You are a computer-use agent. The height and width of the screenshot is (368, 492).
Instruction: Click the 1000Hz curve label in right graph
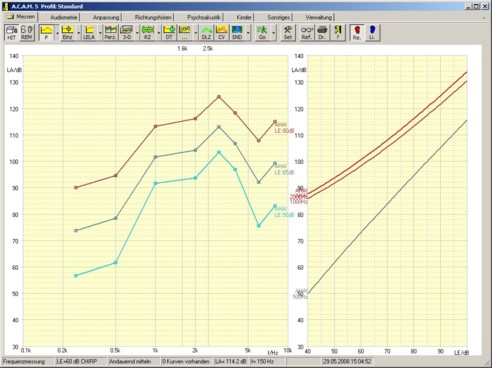299,202
